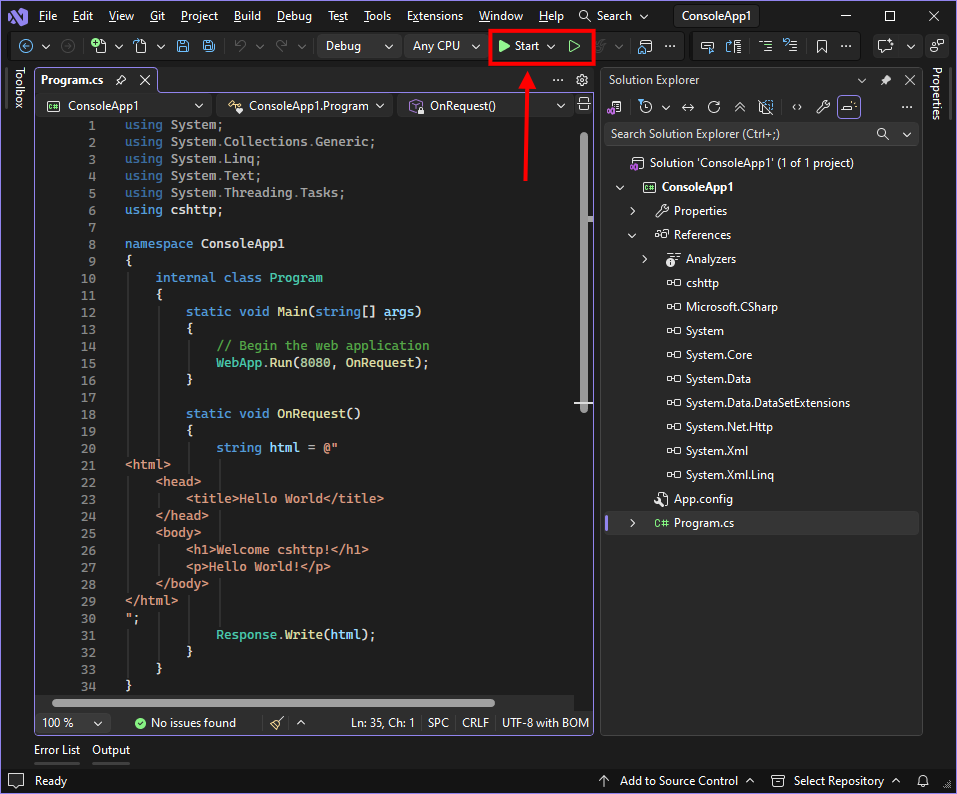Open the File menu
This screenshot has width=957, height=794.
coord(48,16)
